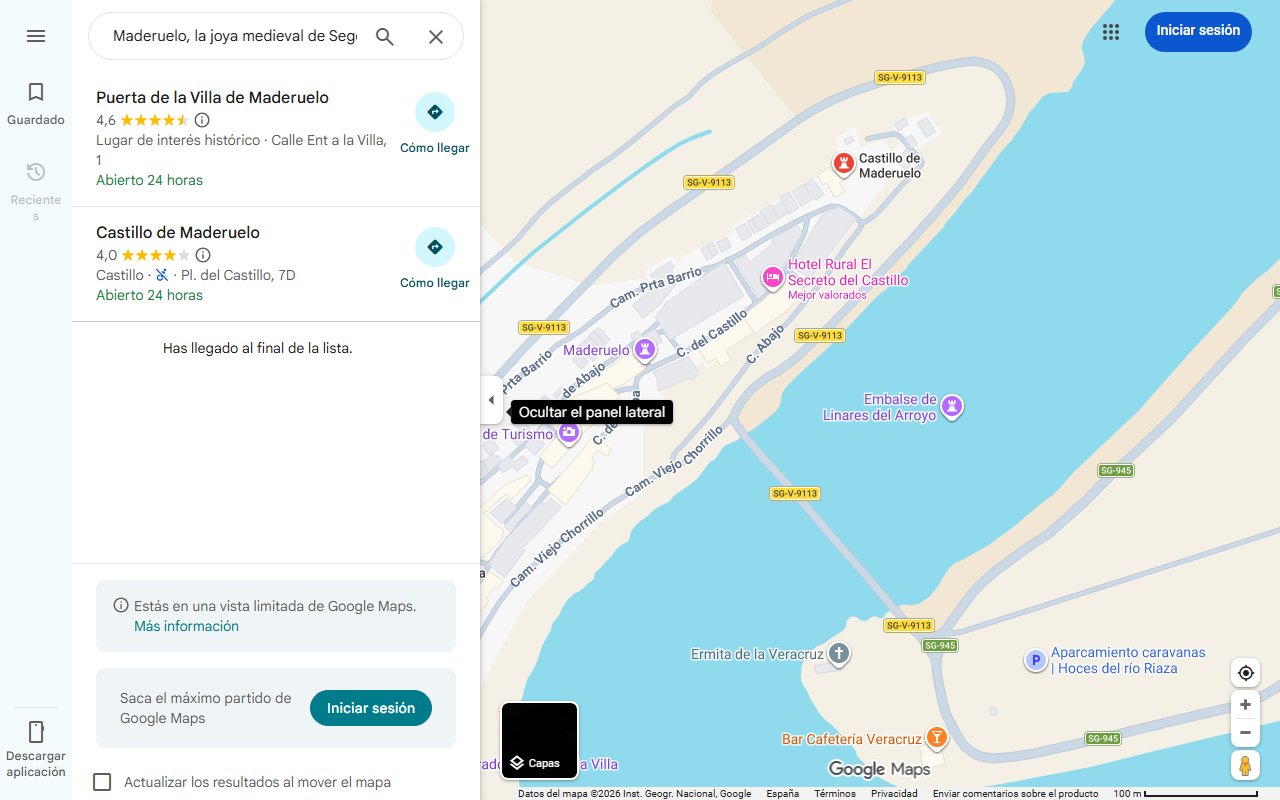Image resolution: width=1280 pixels, height=800 pixels.
Task: Get directions to Puerta de la Villa
Action: [x=435, y=124]
